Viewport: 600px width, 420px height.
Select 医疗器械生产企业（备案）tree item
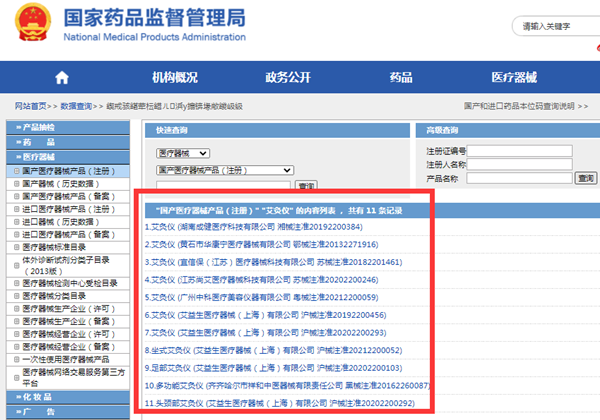pos(68,321)
